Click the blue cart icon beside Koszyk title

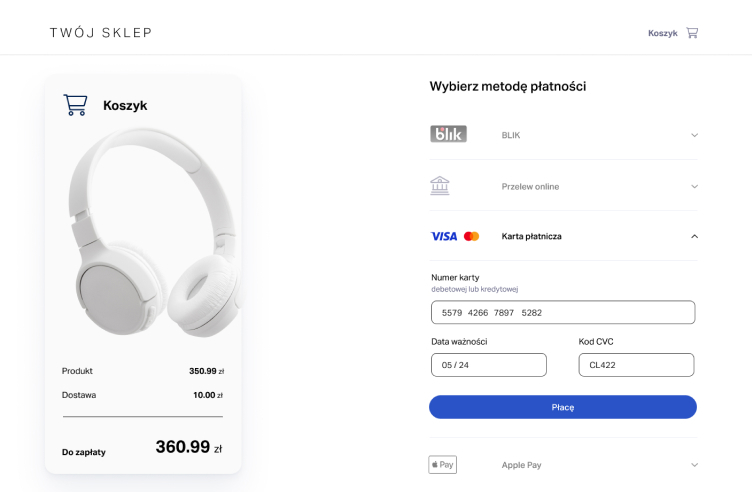(75, 105)
